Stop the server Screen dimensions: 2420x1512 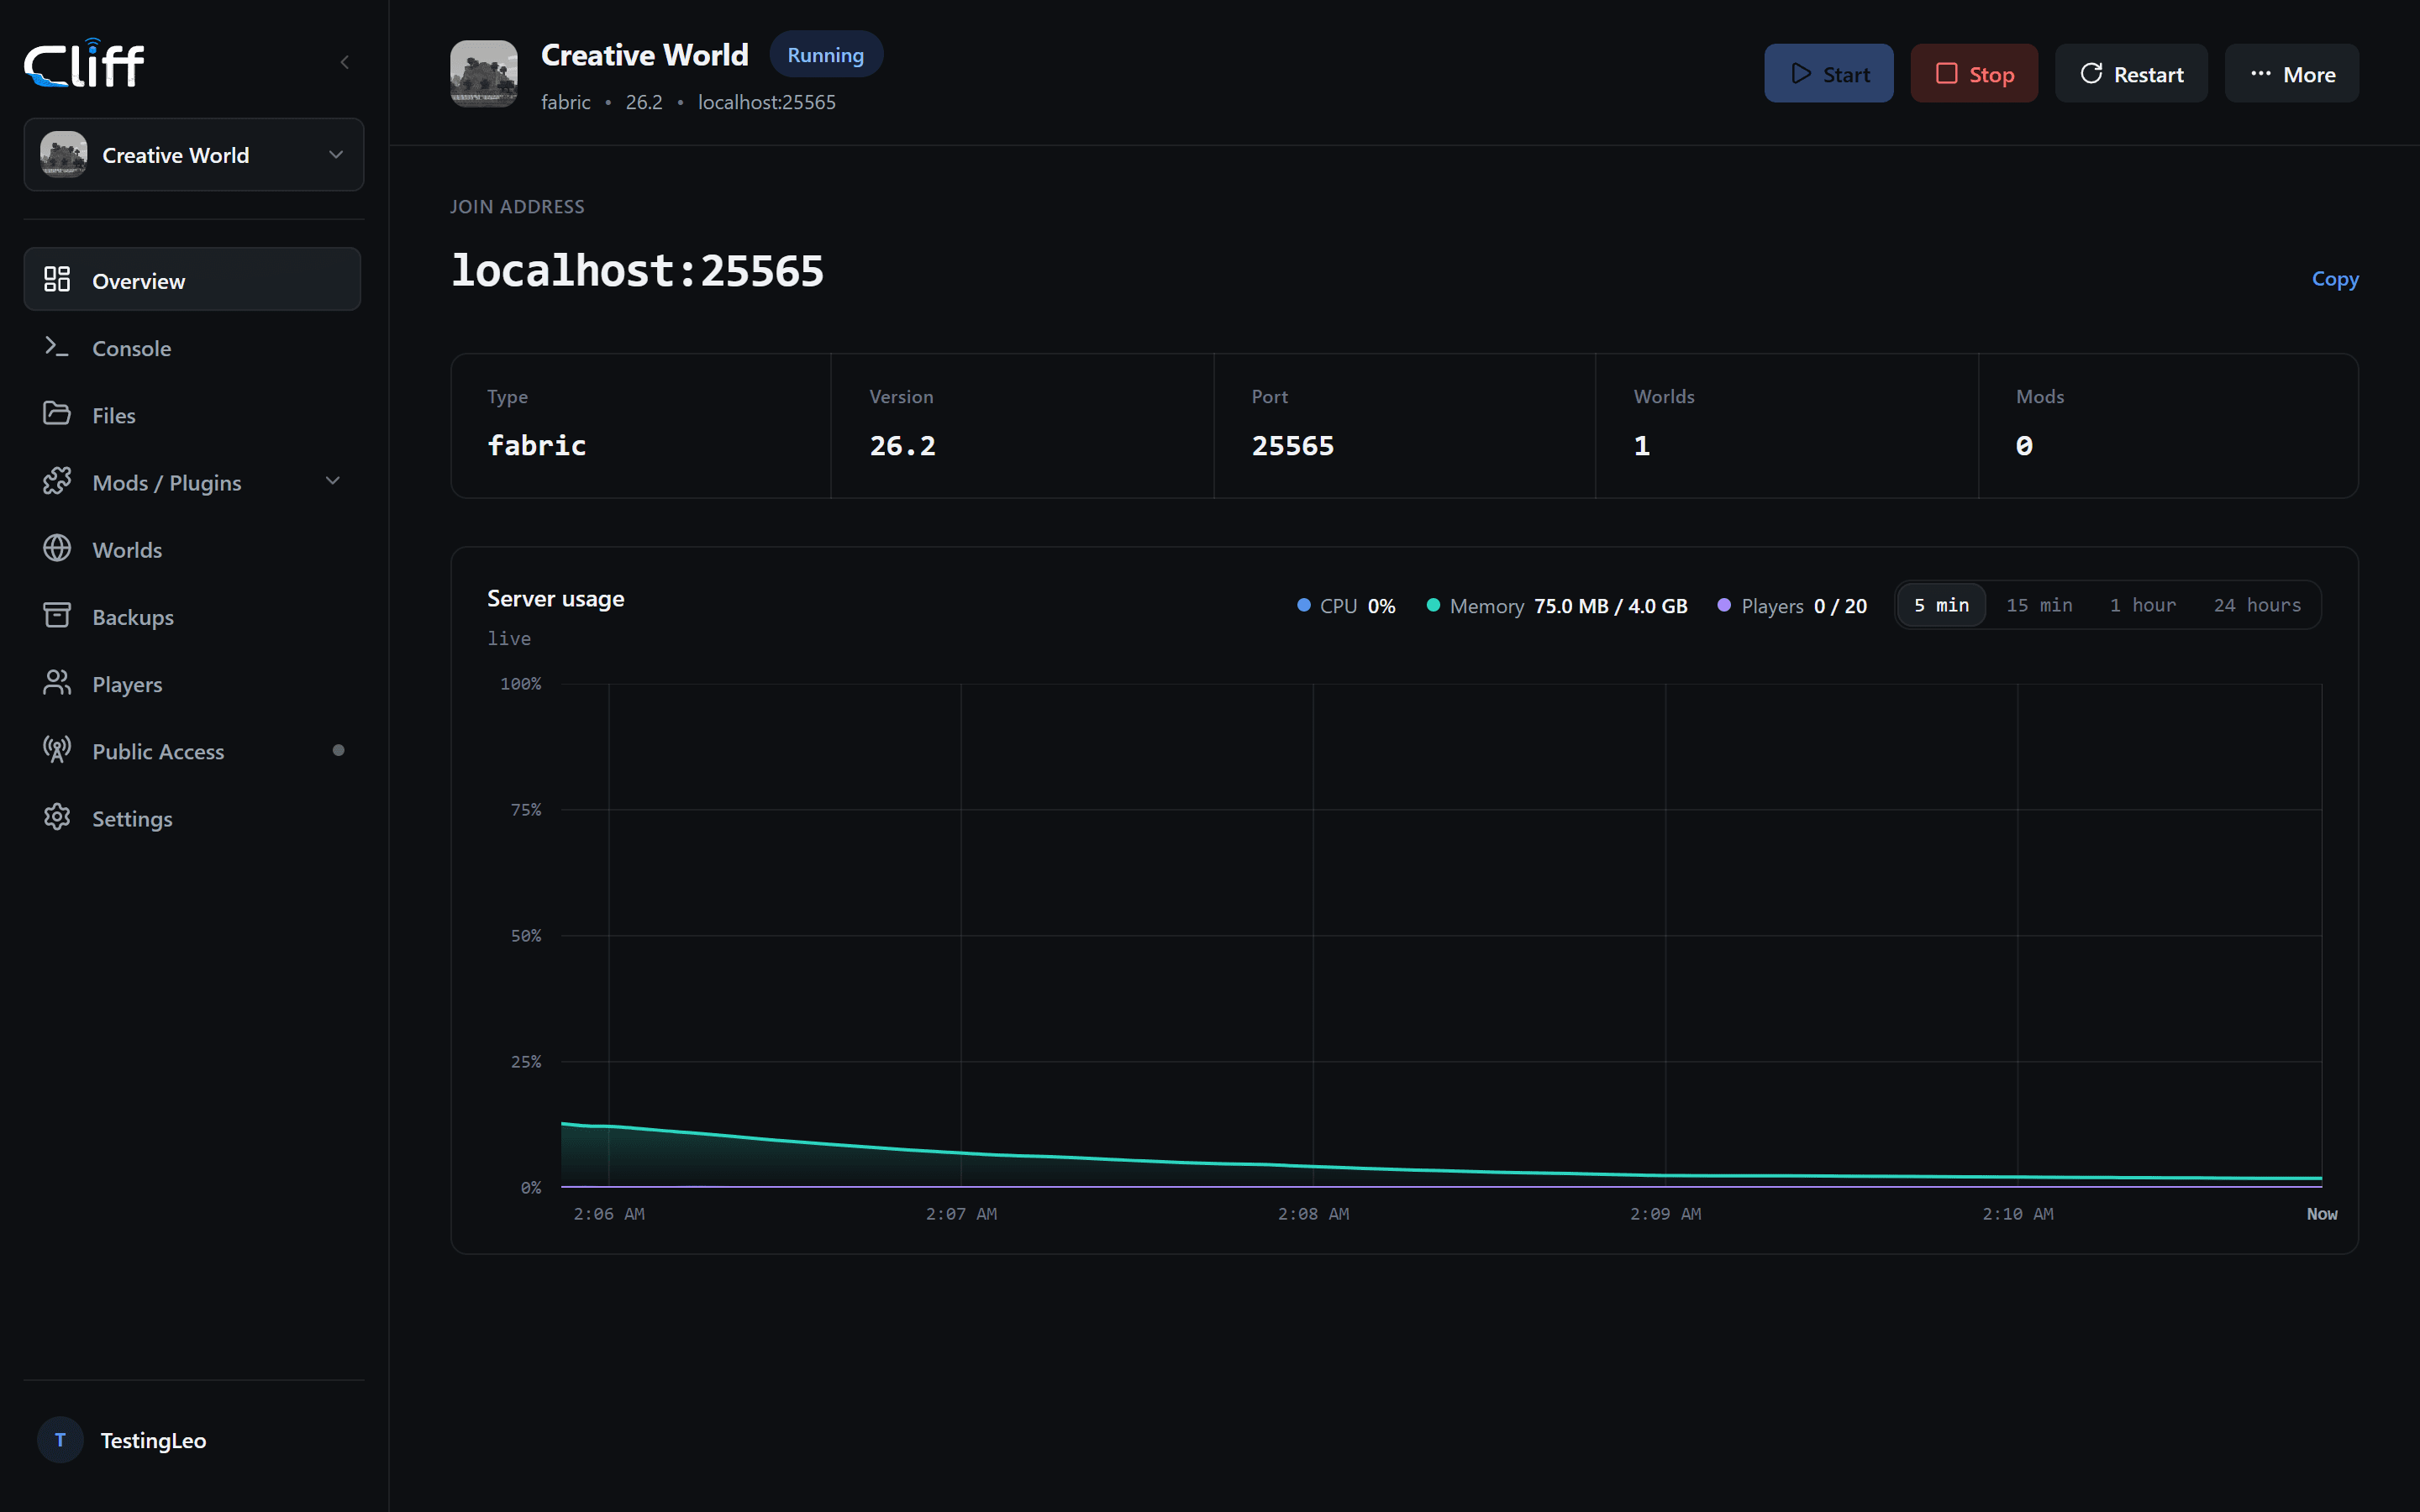click(1974, 74)
